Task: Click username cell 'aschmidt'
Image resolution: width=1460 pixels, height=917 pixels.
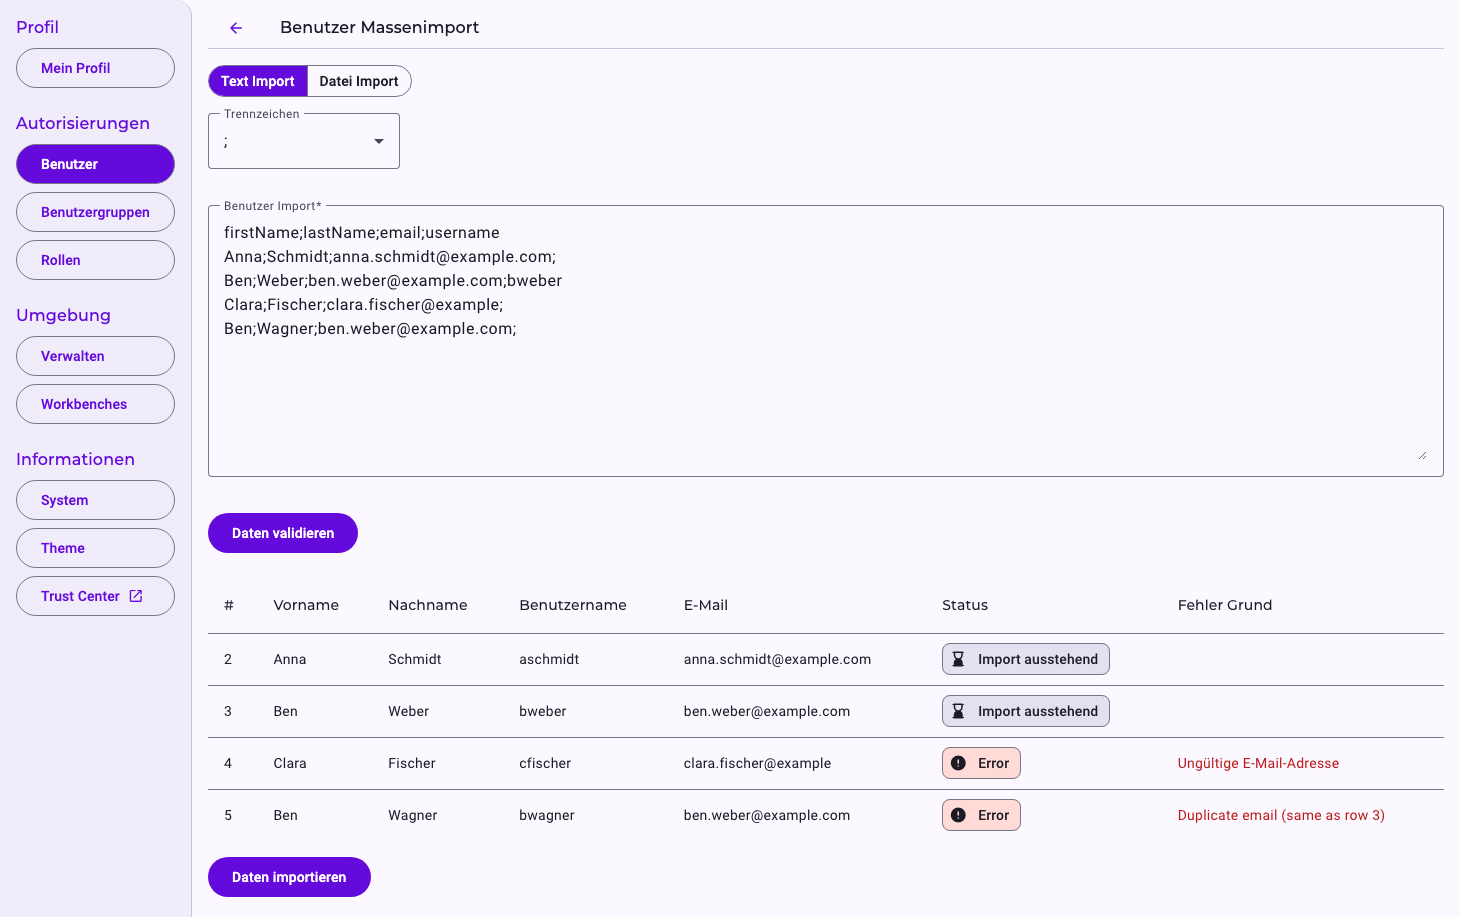Action: pyautogui.click(x=549, y=659)
